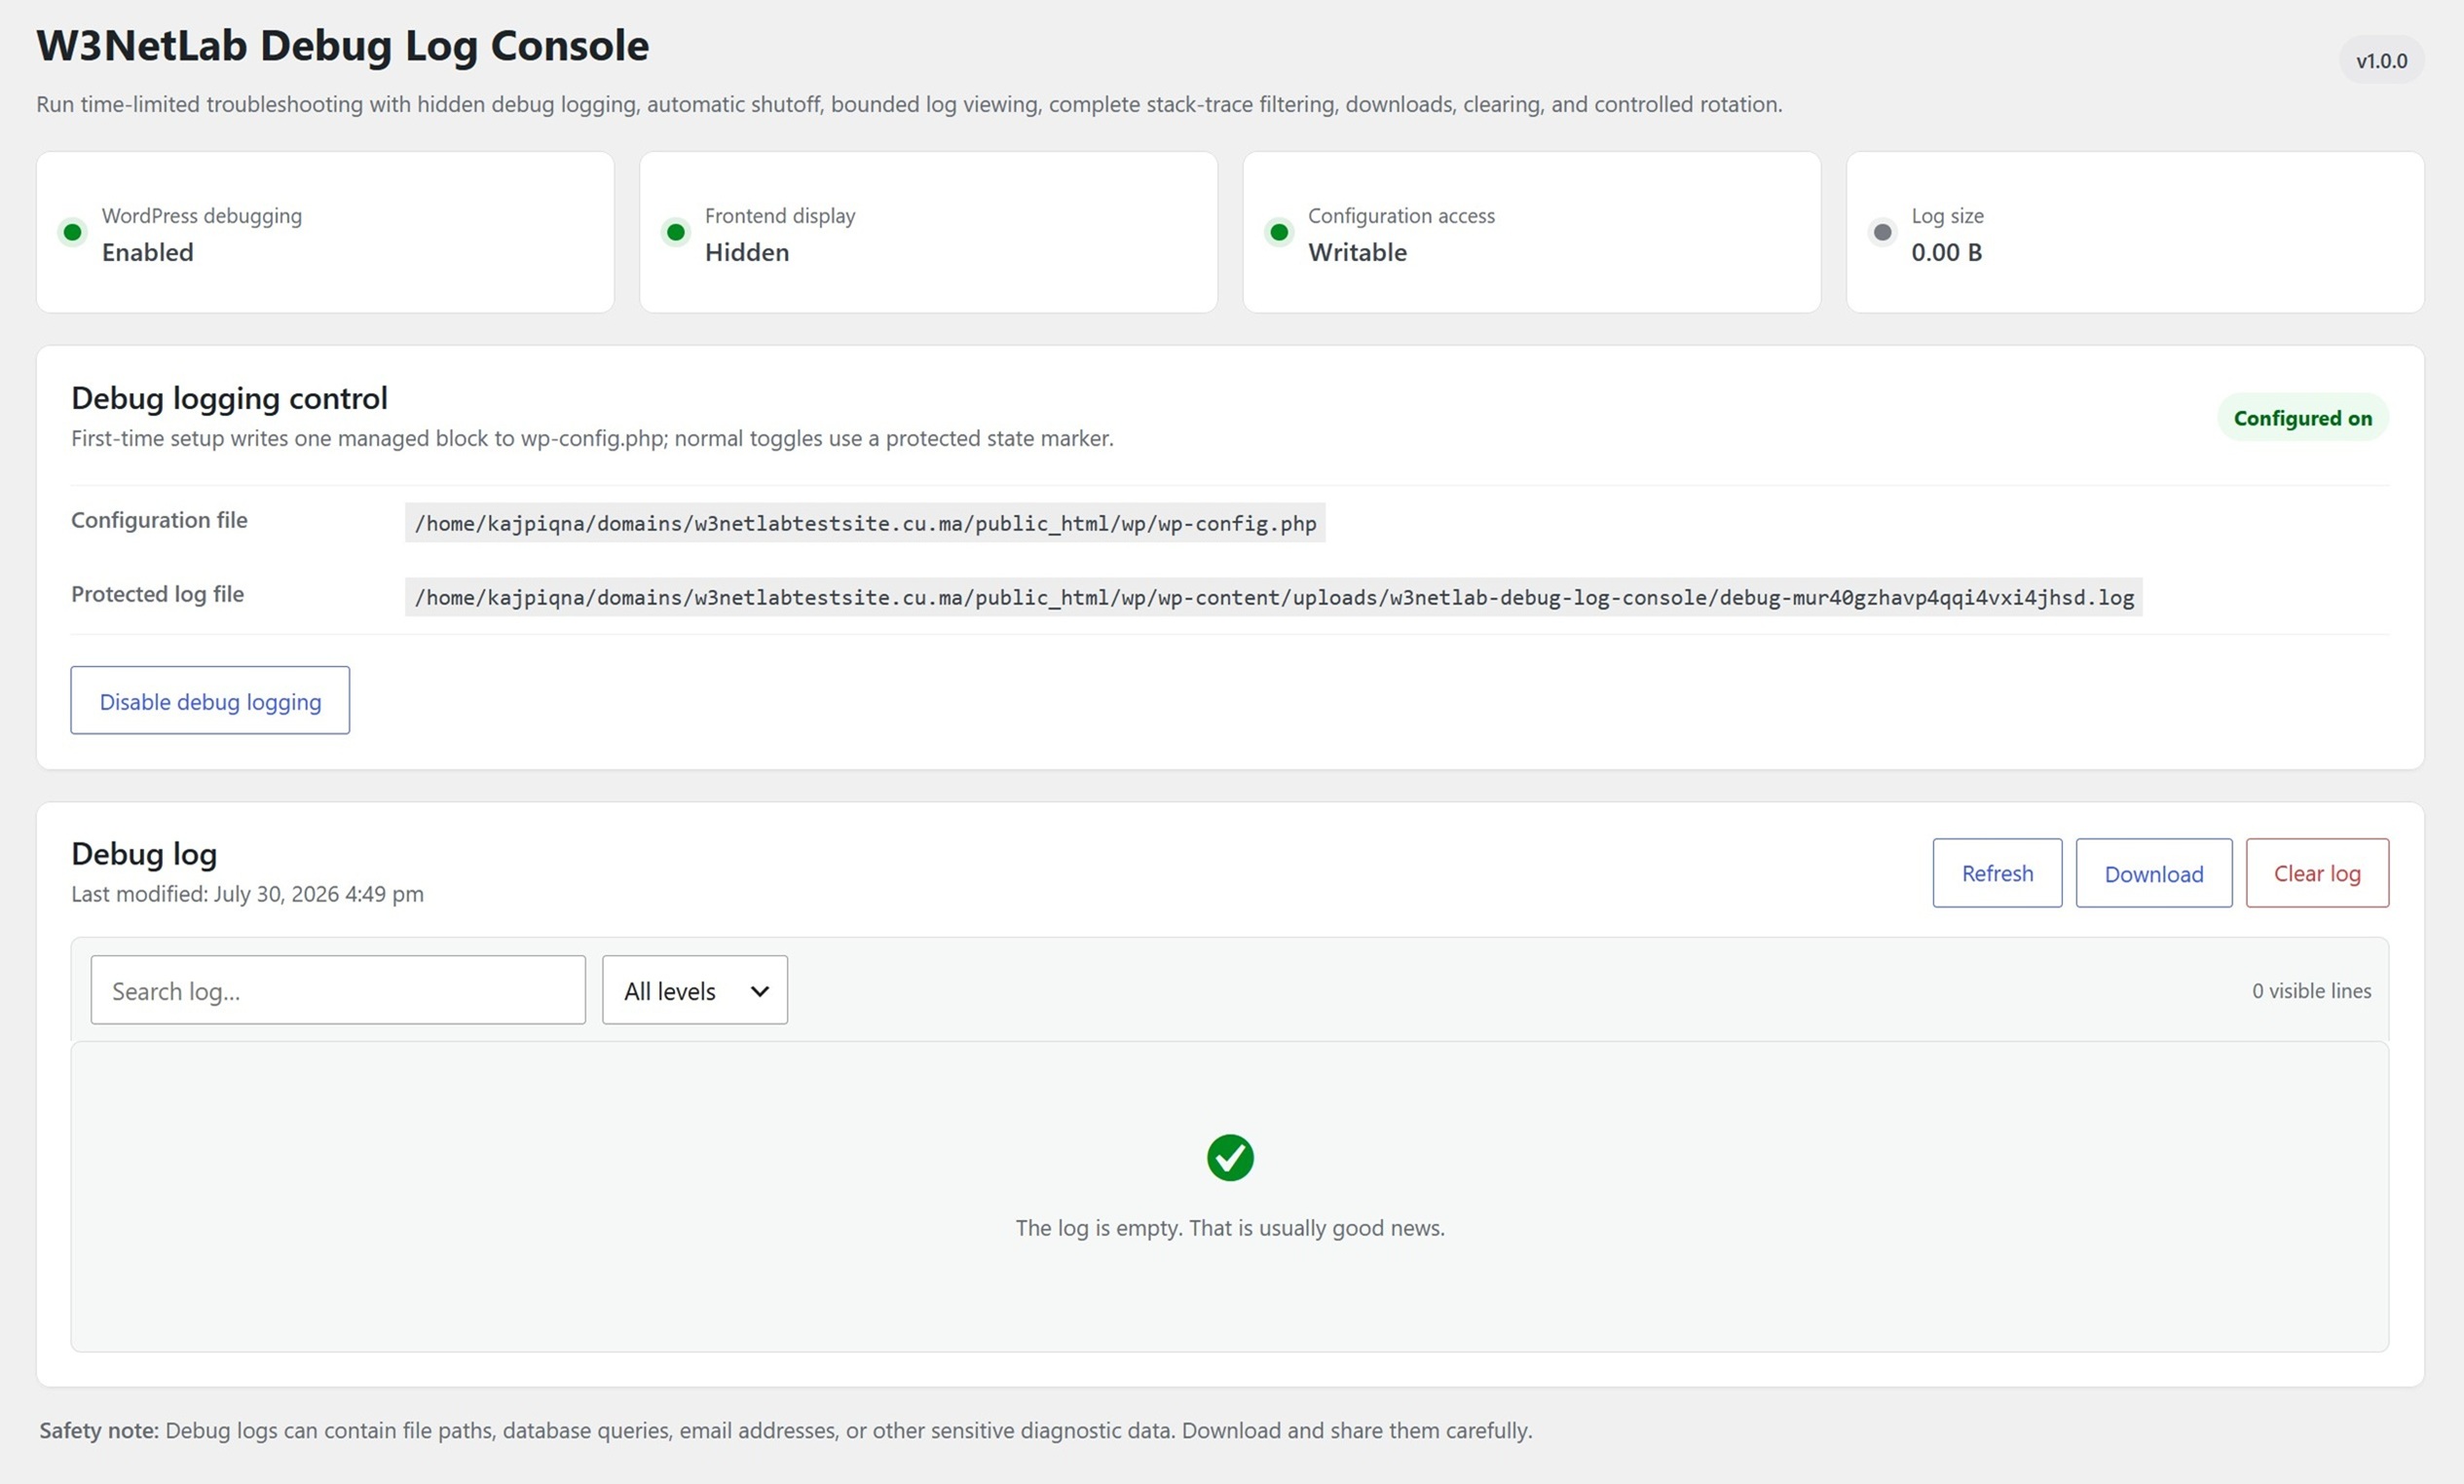Screen dimensions: 2464x1484
Task: Click the v1.0.0 version badge
Action: (2381, 61)
